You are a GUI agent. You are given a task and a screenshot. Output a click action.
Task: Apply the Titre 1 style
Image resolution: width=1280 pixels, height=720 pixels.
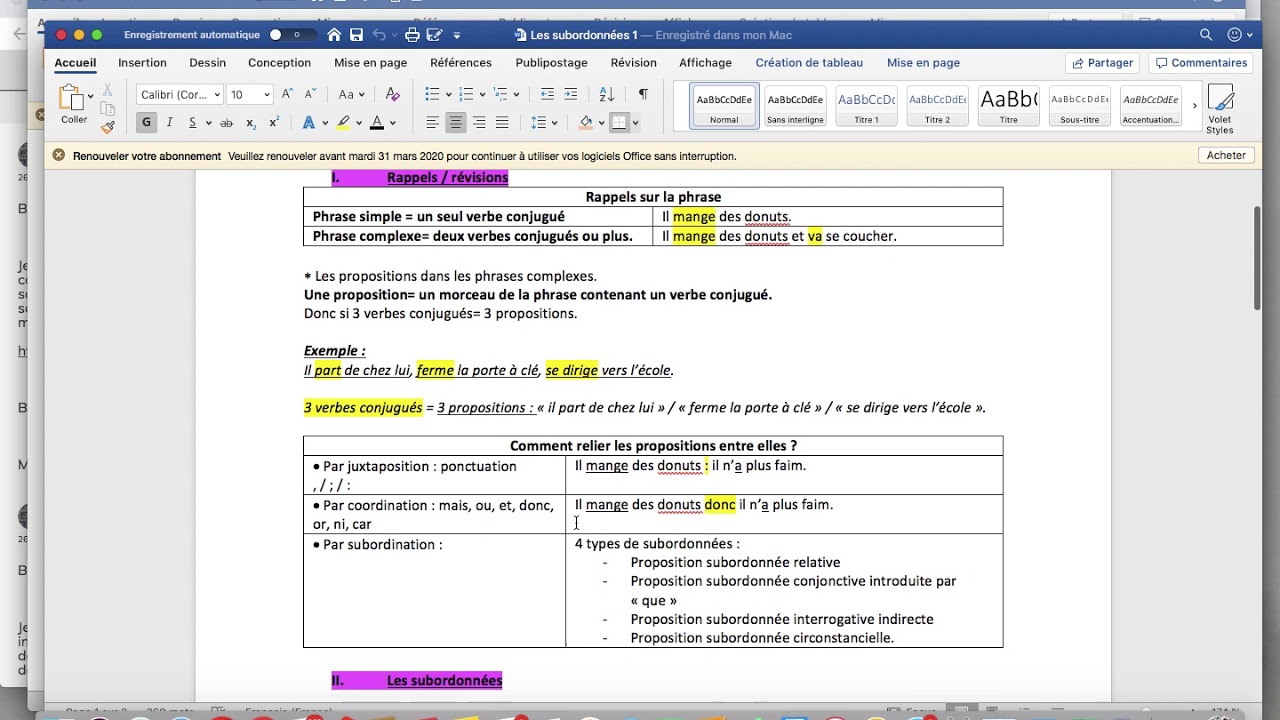click(x=866, y=106)
